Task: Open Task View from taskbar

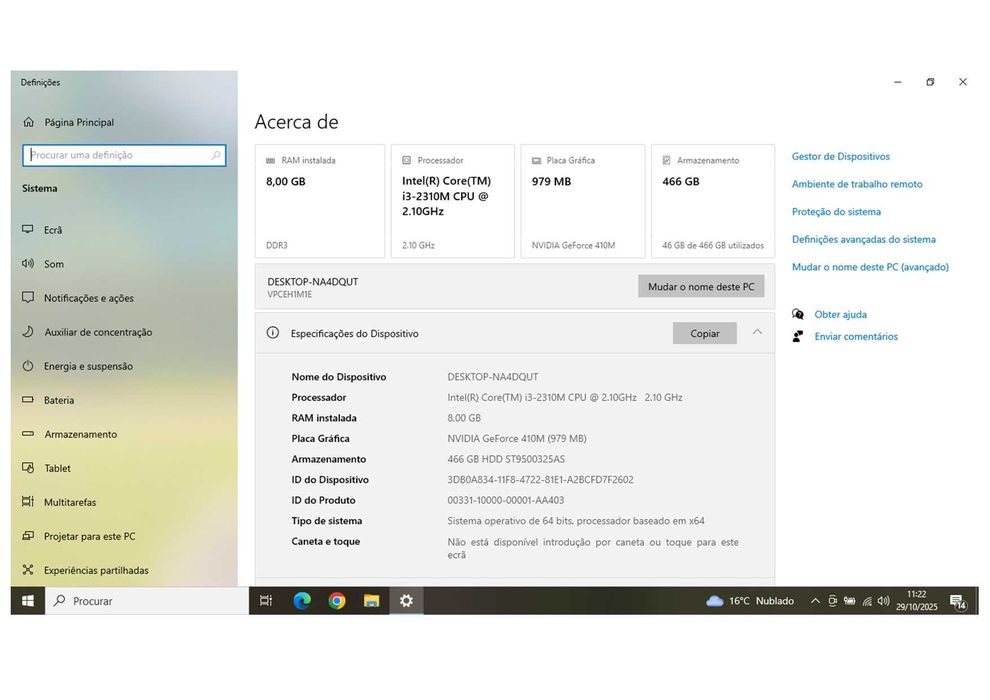Action: [266, 601]
